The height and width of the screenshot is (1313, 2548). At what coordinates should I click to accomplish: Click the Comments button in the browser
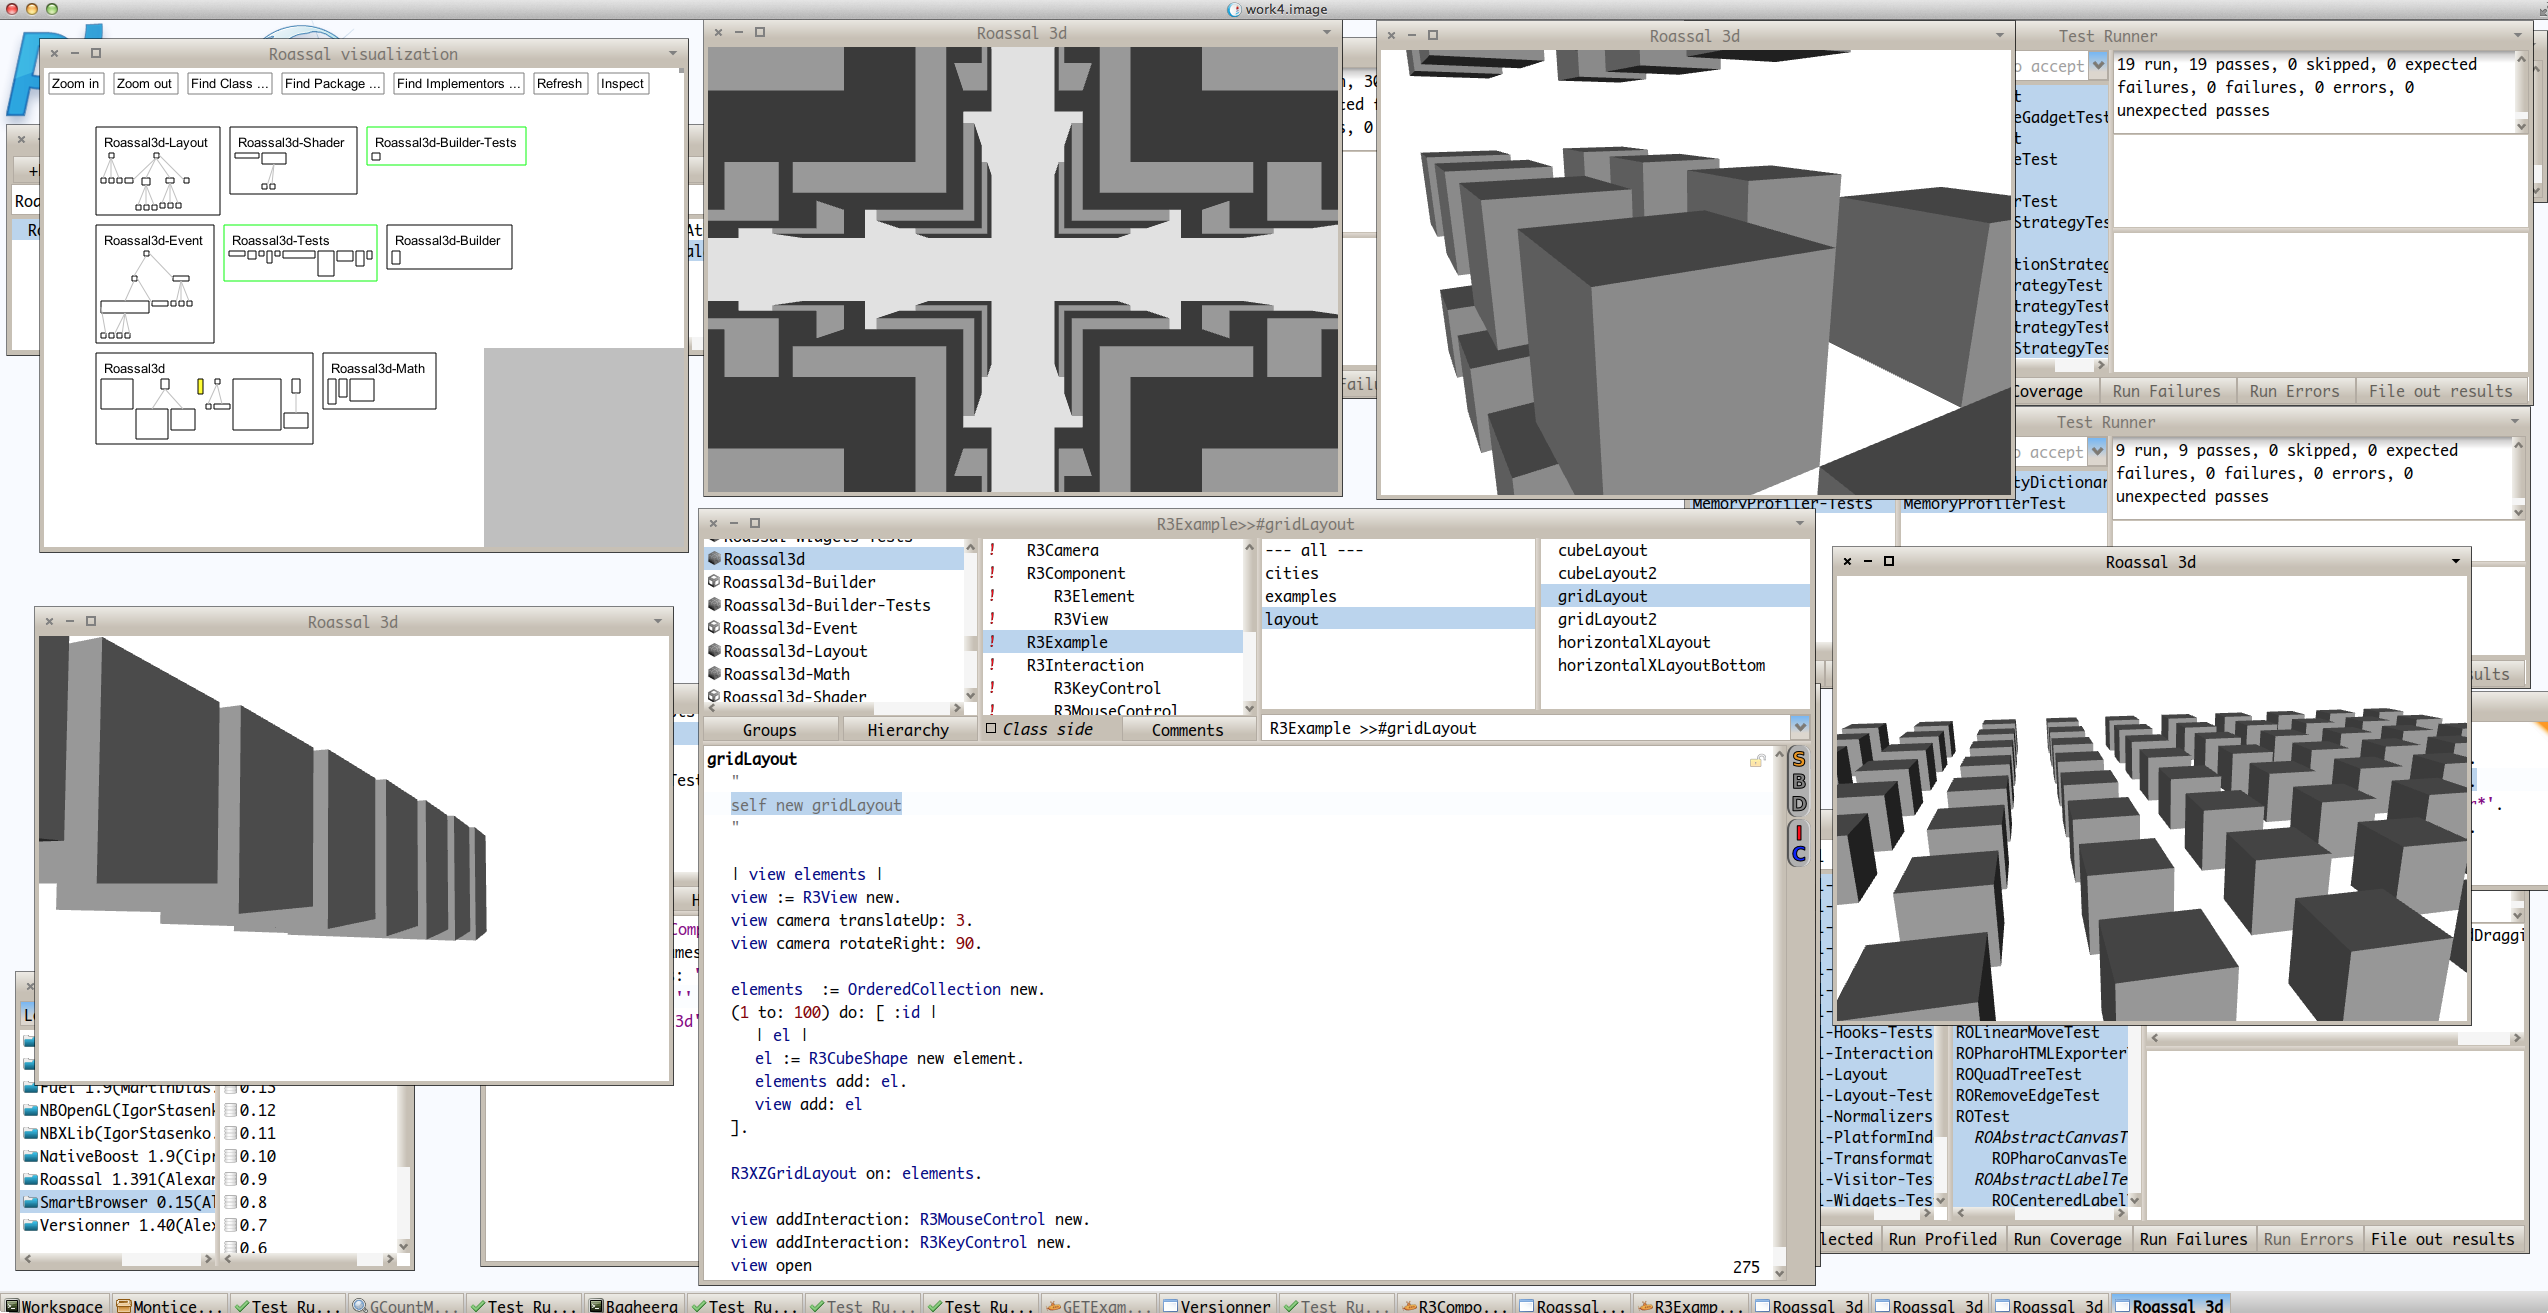pyautogui.click(x=1187, y=730)
